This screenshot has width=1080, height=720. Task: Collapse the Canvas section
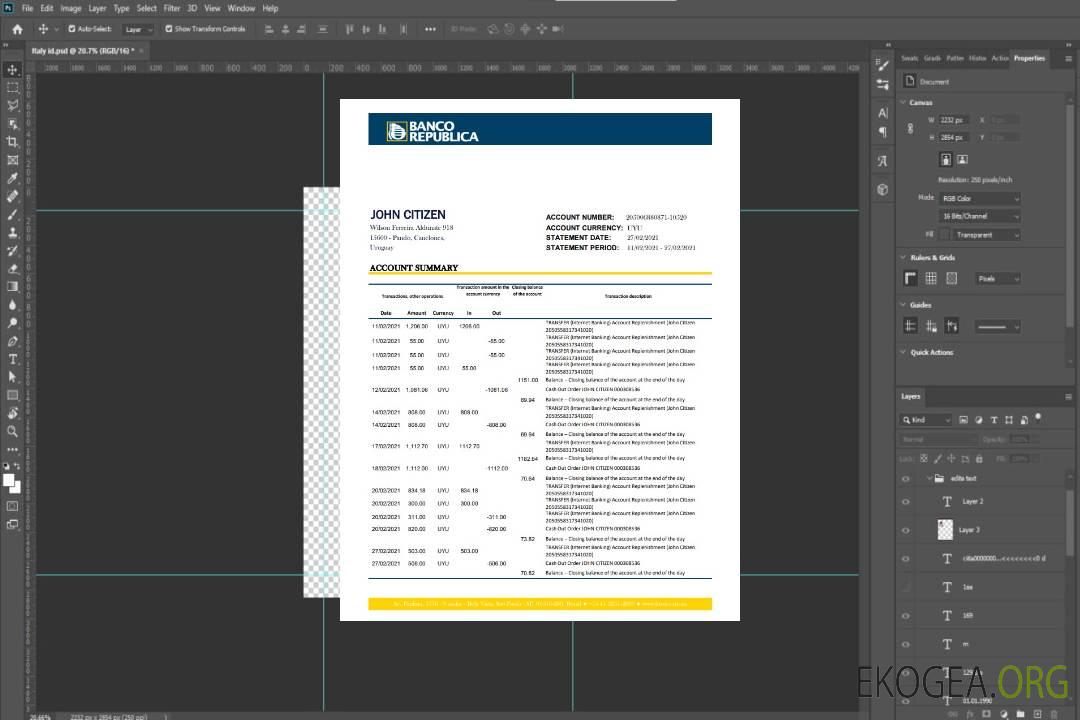(x=903, y=102)
